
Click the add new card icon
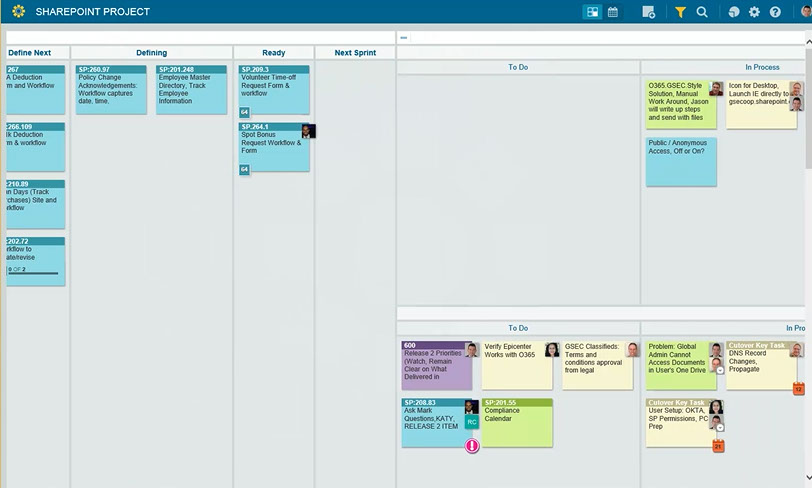click(649, 12)
